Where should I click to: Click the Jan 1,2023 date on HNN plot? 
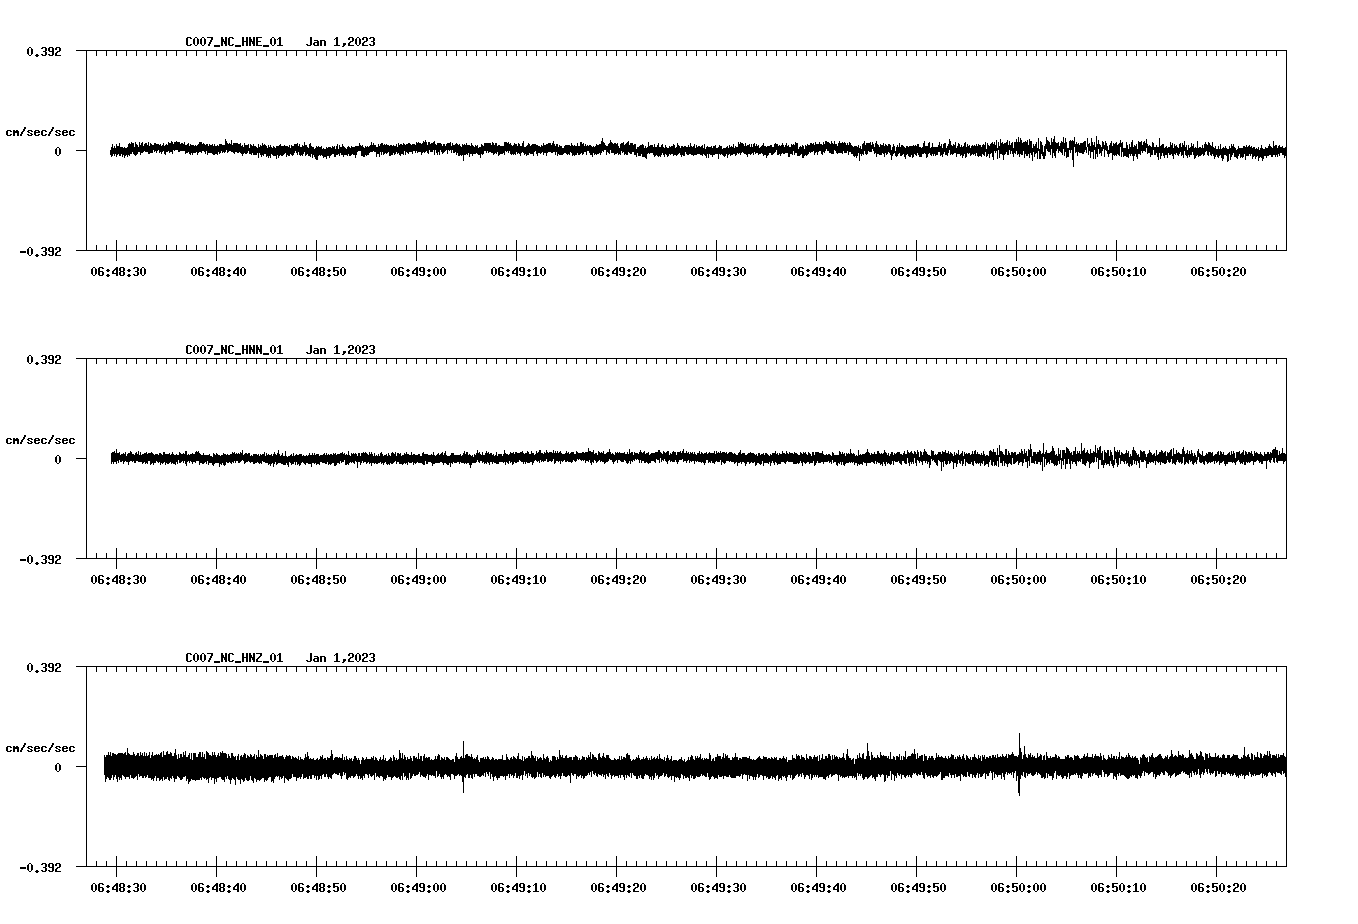tap(341, 350)
